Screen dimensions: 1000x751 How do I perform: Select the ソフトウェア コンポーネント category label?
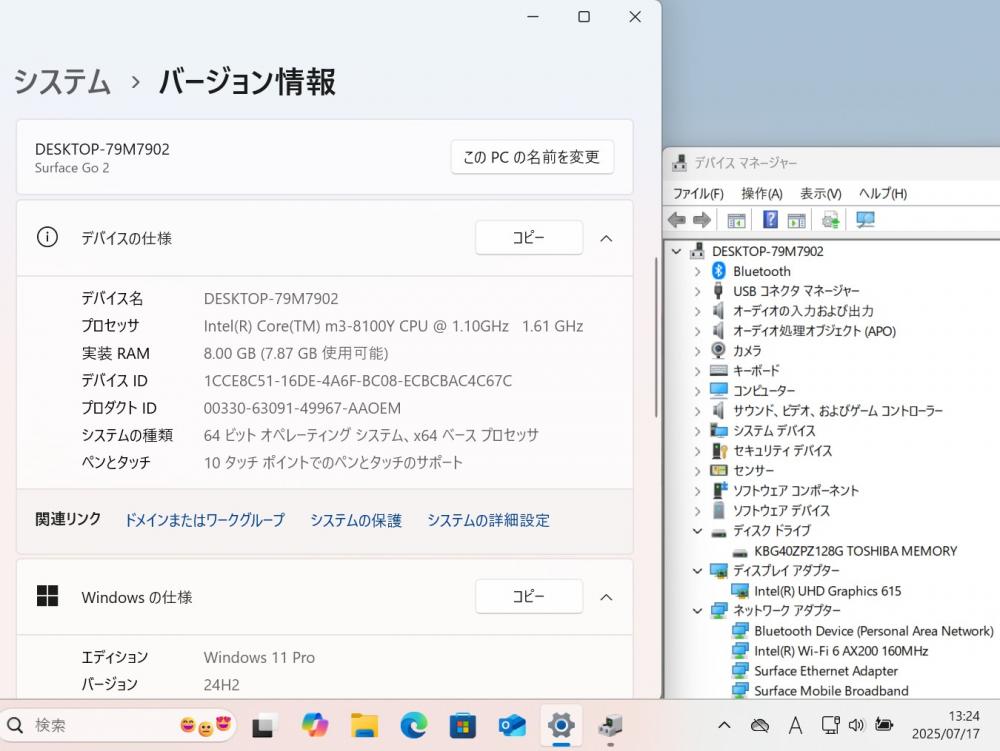(795, 490)
